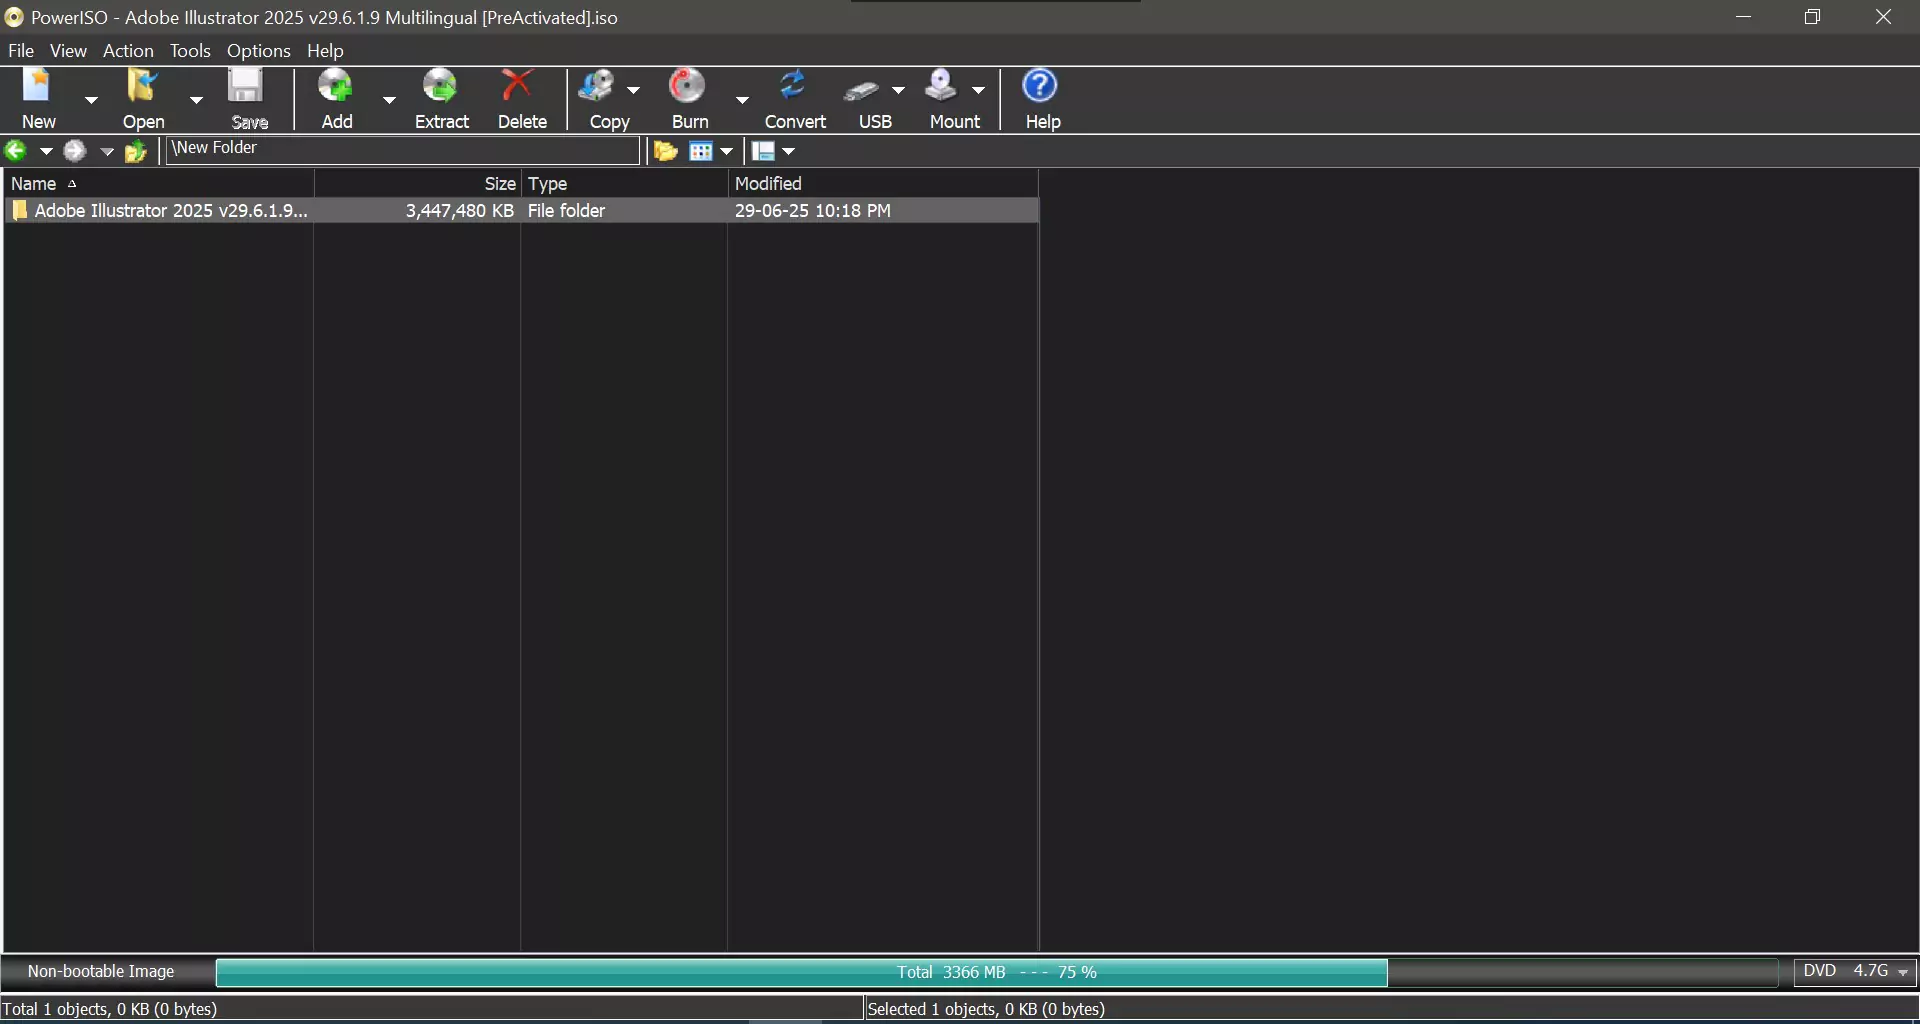The width and height of the screenshot is (1920, 1024).
Task: Extract files with the Extract icon
Action: [440, 87]
